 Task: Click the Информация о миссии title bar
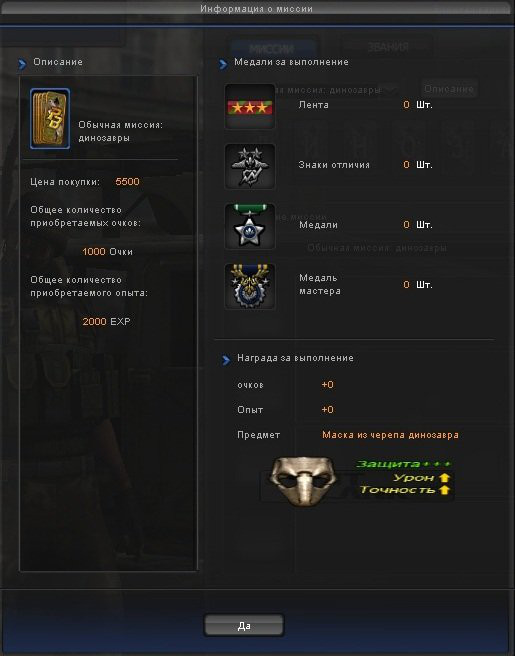click(x=256, y=8)
